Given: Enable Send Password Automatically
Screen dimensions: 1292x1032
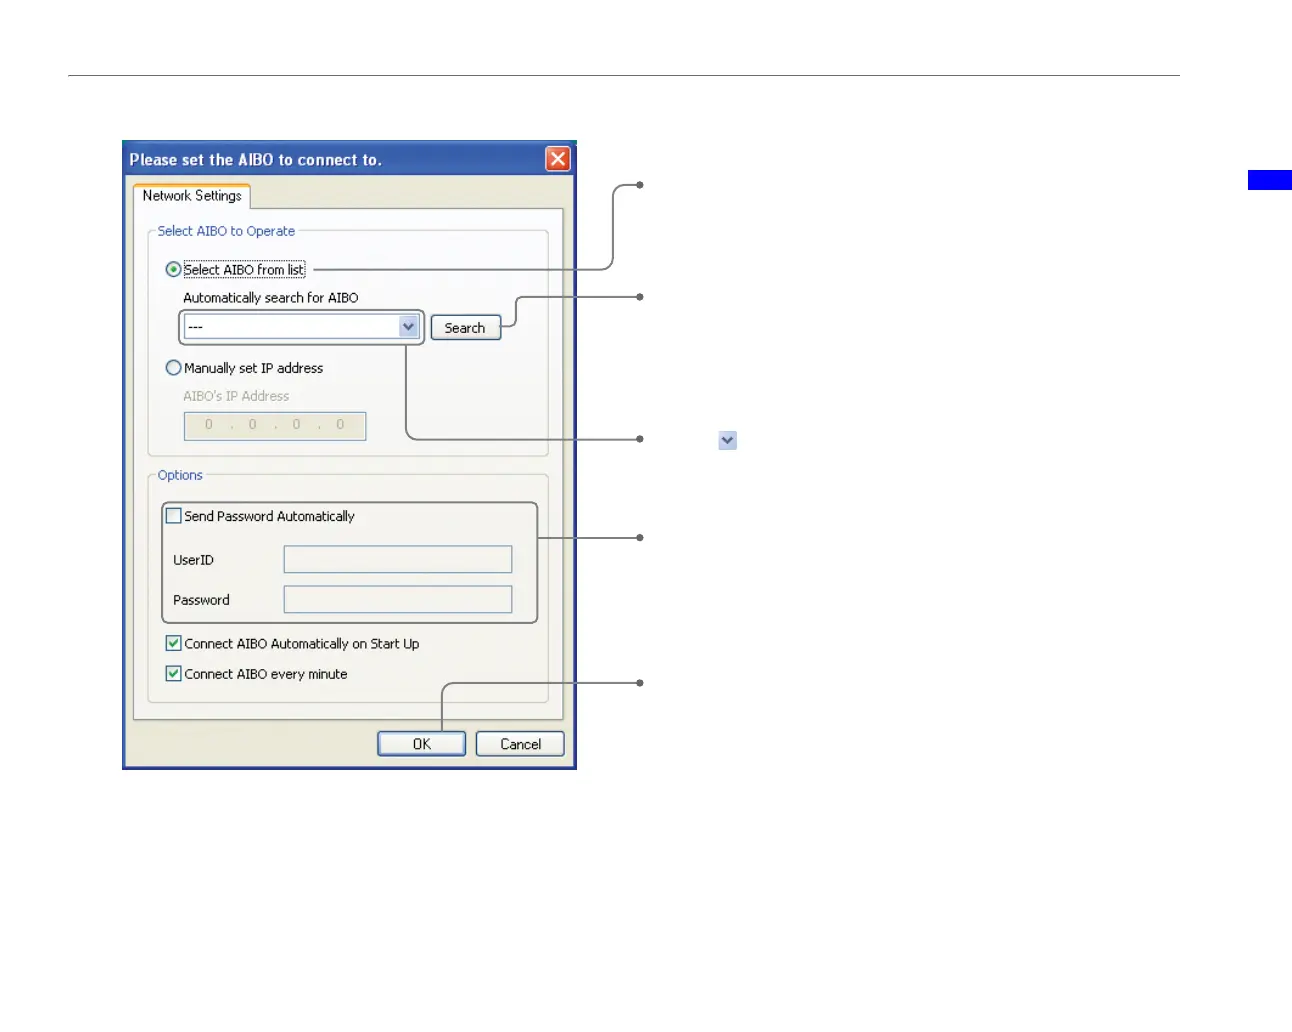Looking at the screenshot, I should [174, 516].
